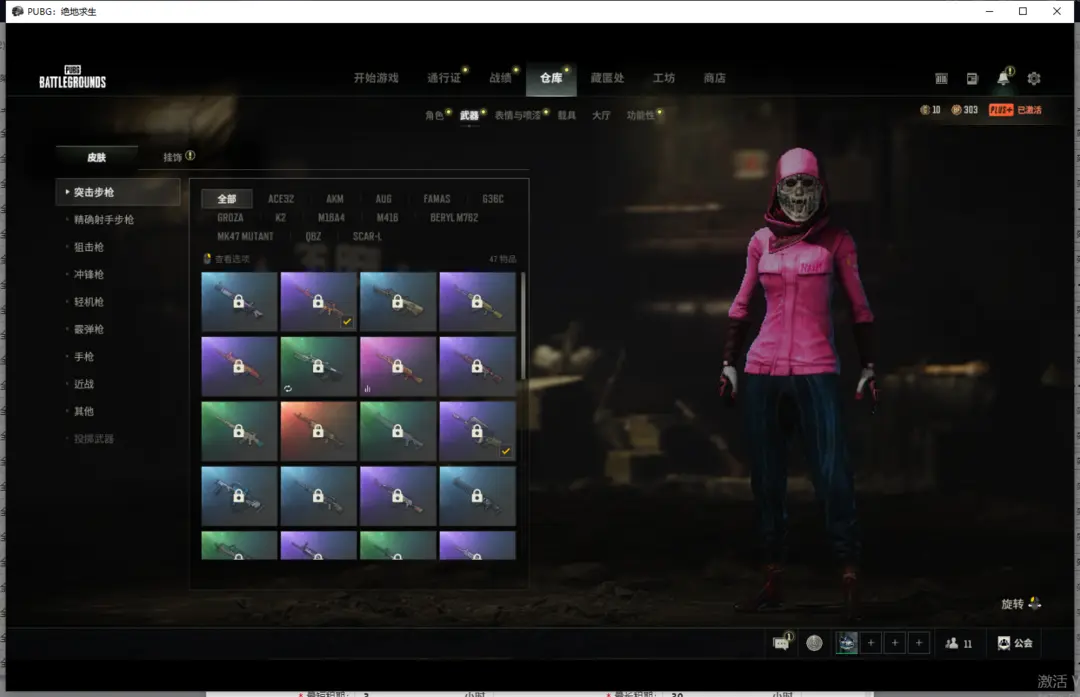Click the 旋转 rotate character control
This screenshot has height=697, width=1080.
[x=1021, y=604]
